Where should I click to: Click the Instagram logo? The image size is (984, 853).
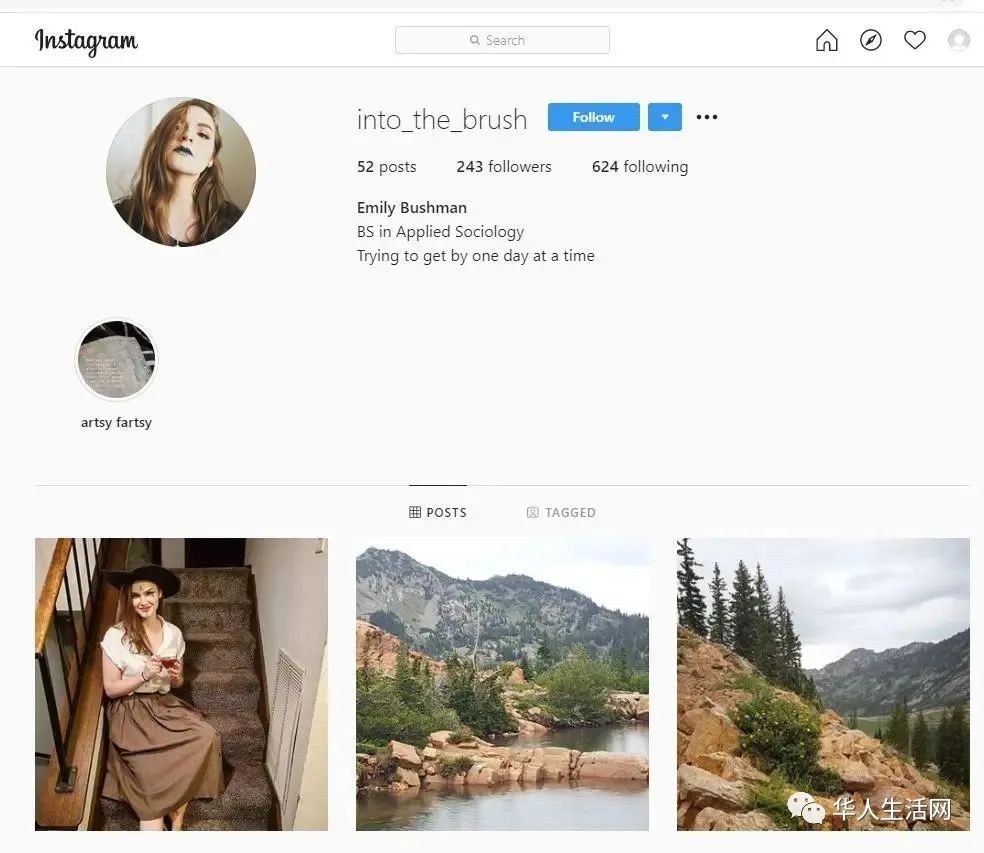tap(86, 41)
